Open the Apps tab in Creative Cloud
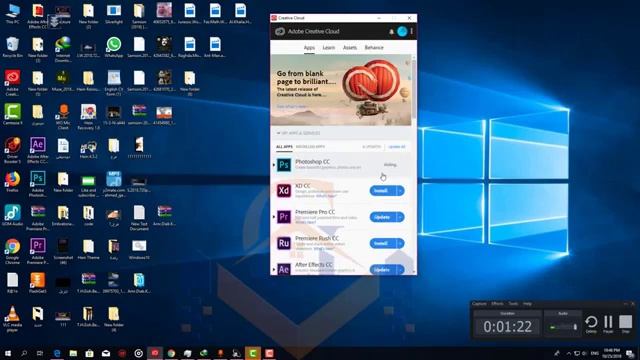The height and width of the screenshot is (360, 640). tap(309, 48)
